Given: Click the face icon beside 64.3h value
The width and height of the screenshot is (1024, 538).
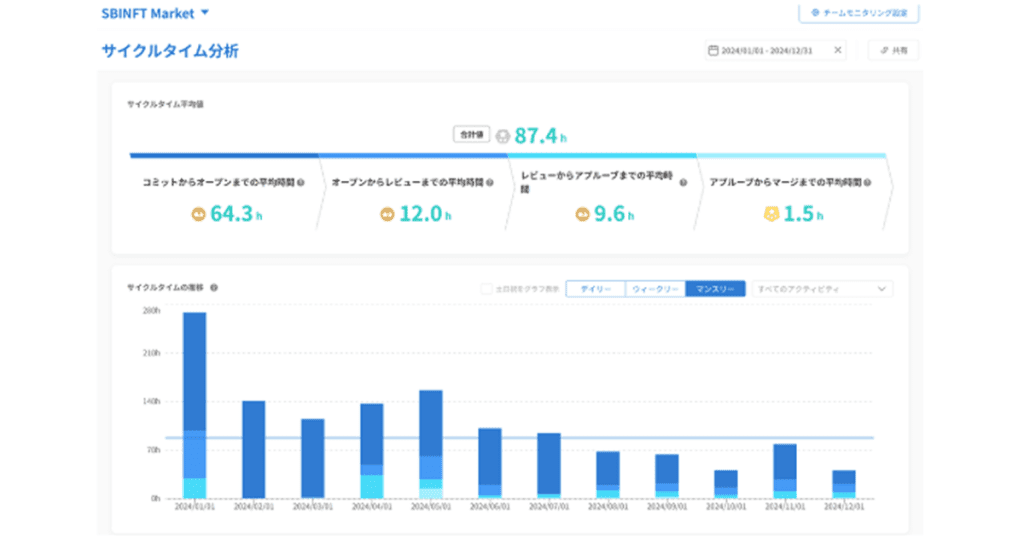Looking at the screenshot, I should [x=198, y=214].
